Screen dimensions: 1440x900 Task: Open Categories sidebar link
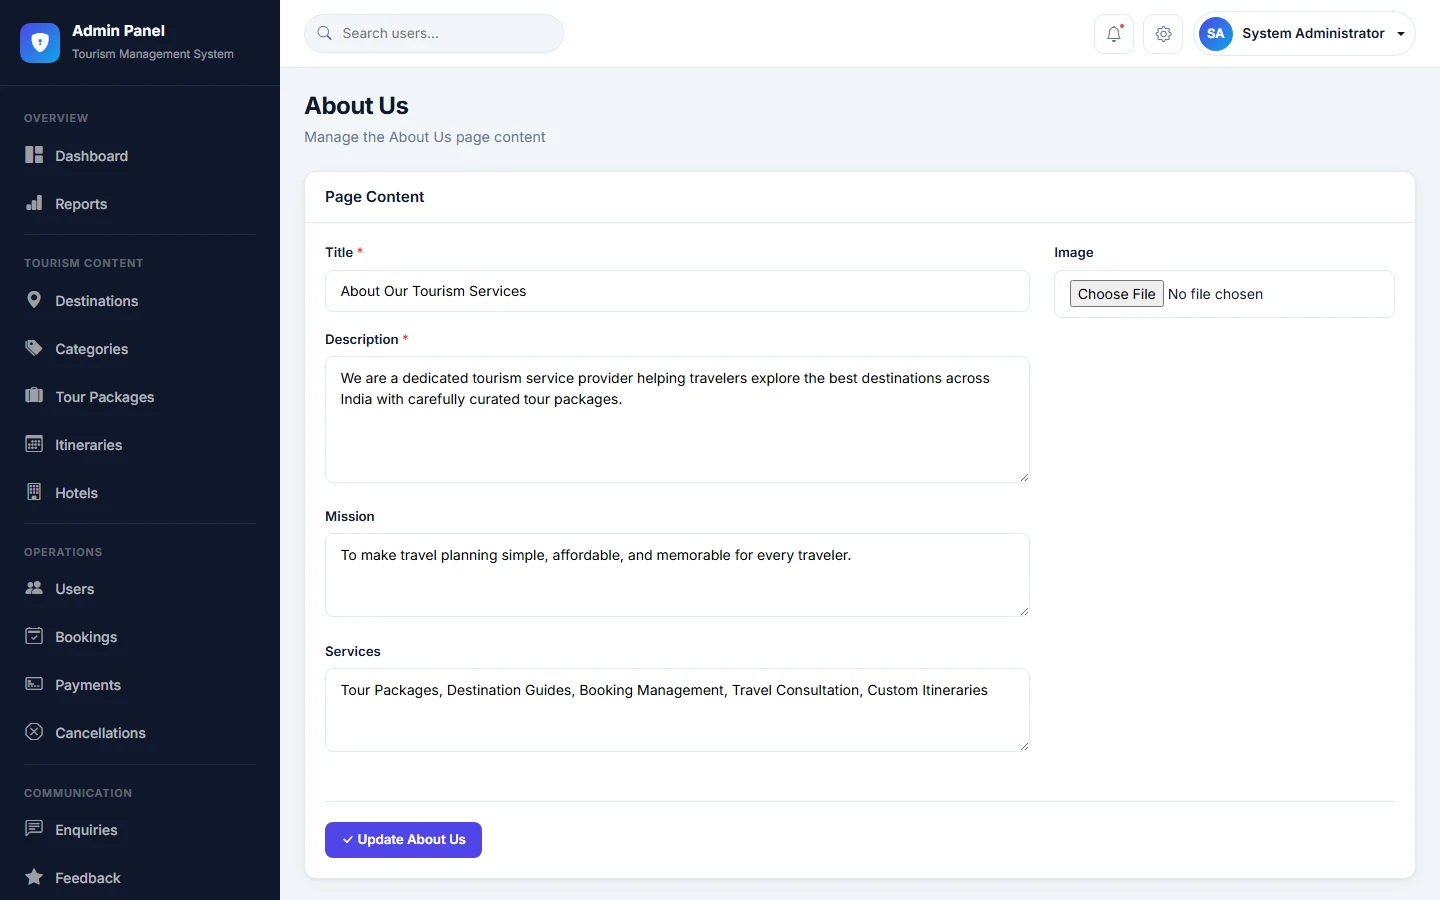point(140,349)
